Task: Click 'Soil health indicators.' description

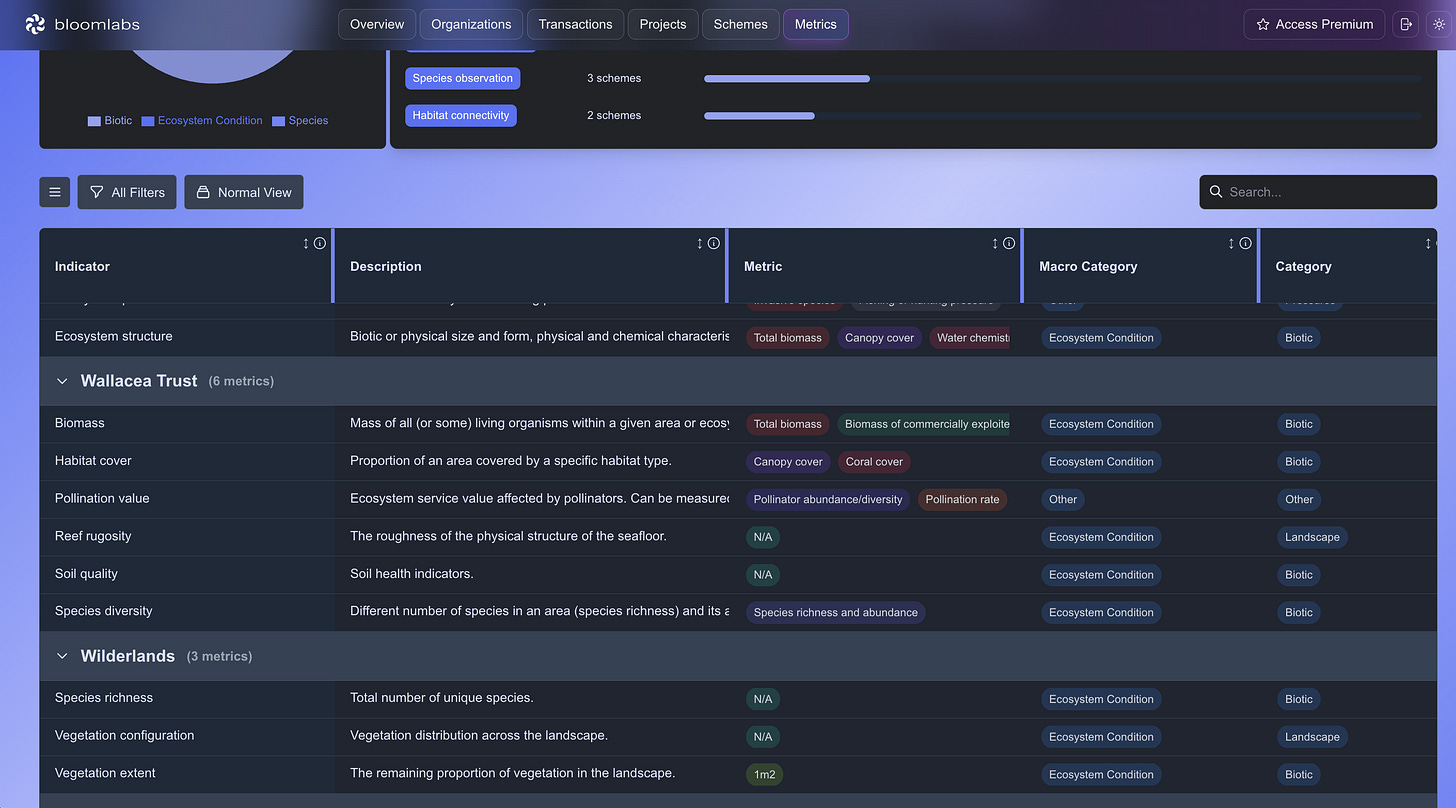Action: (412, 574)
